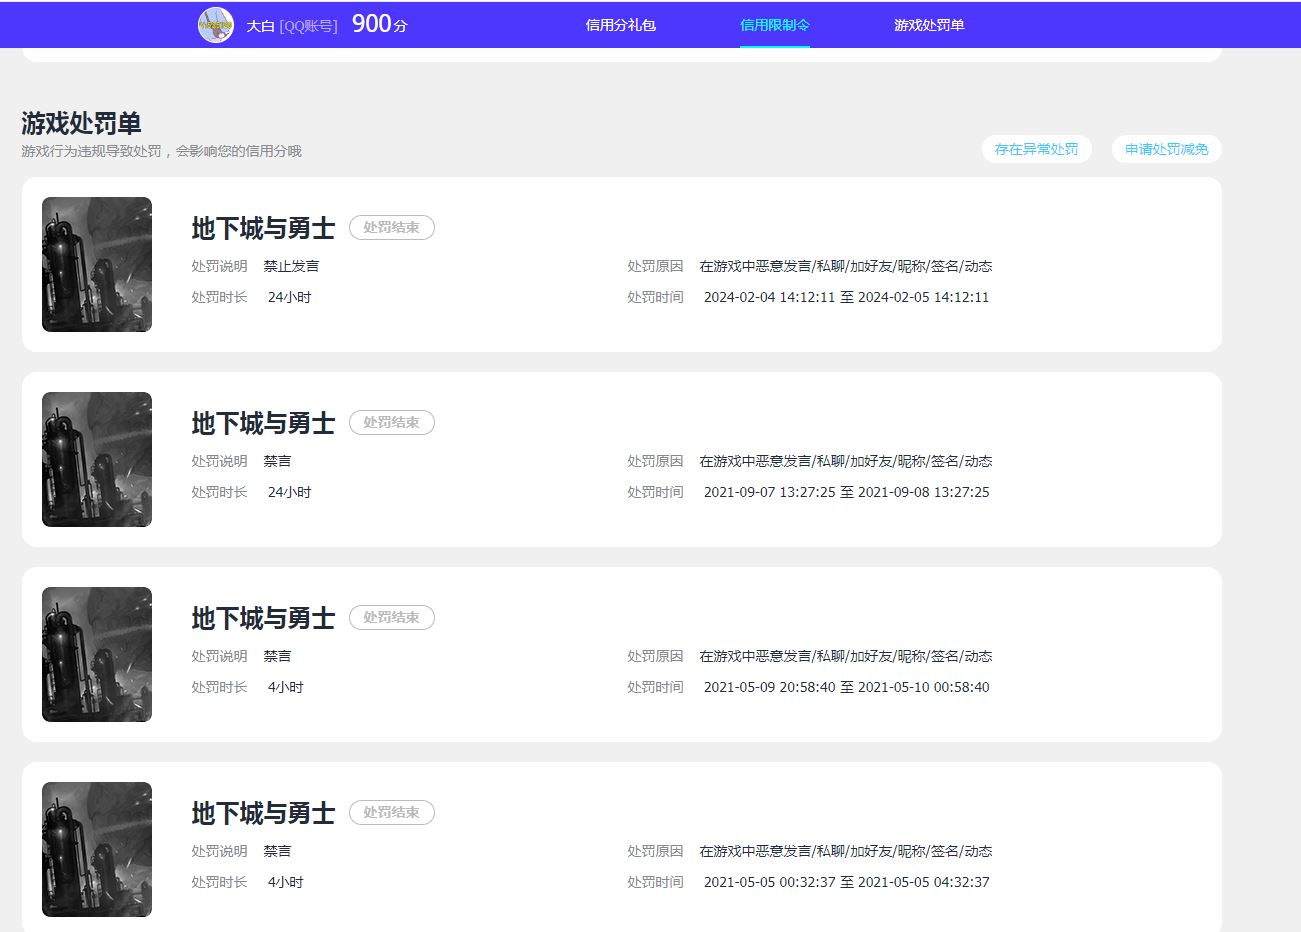Click the second record's 处罚结束 badge

click(x=391, y=422)
